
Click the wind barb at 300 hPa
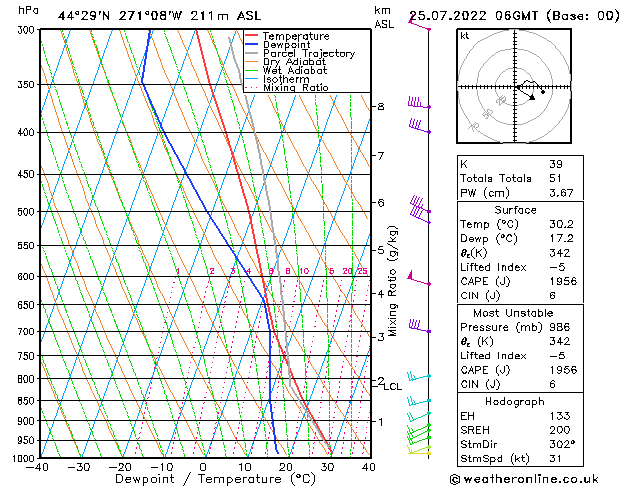[419, 24]
